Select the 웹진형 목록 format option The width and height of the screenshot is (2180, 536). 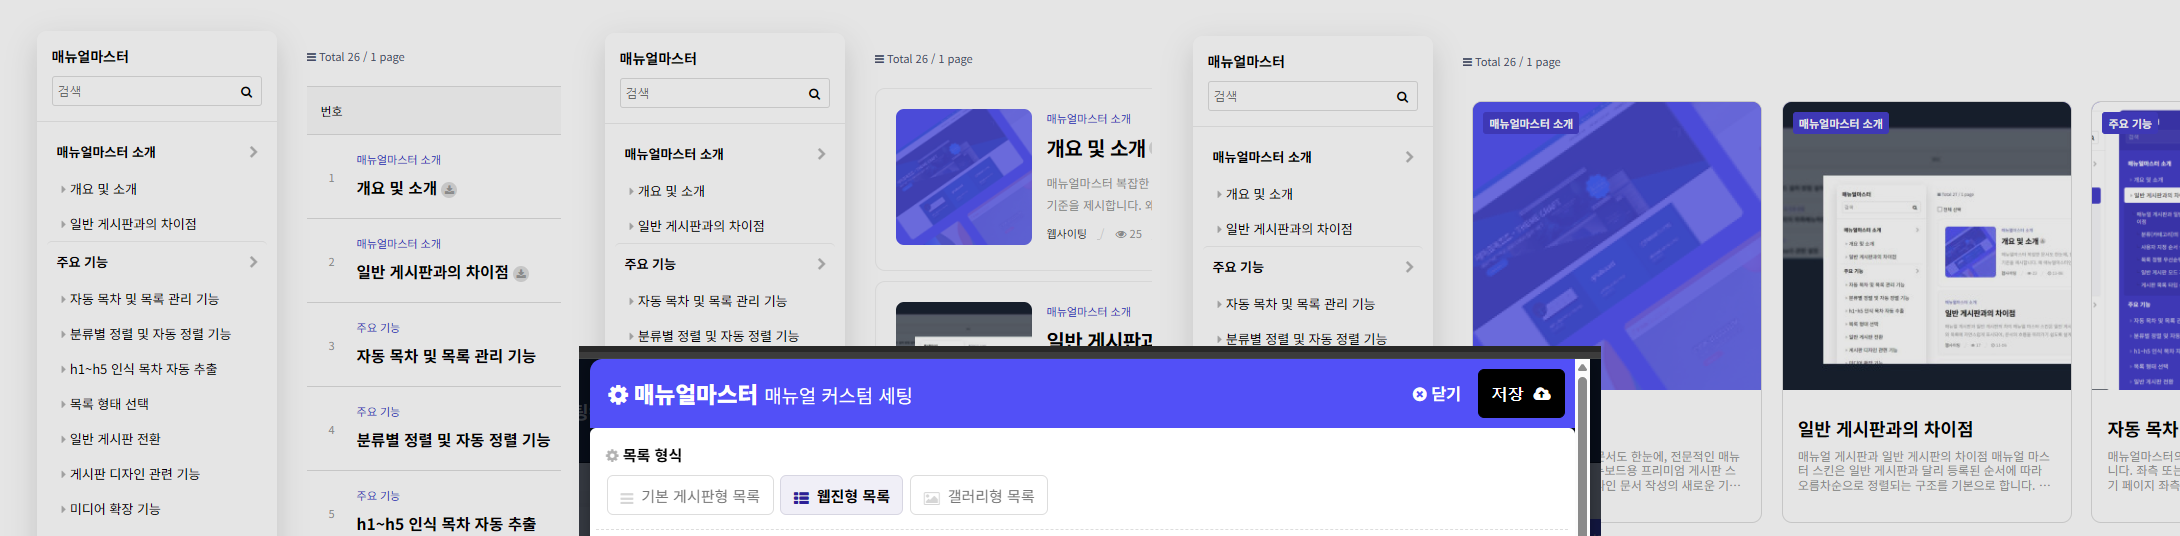[x=841, y=496]
